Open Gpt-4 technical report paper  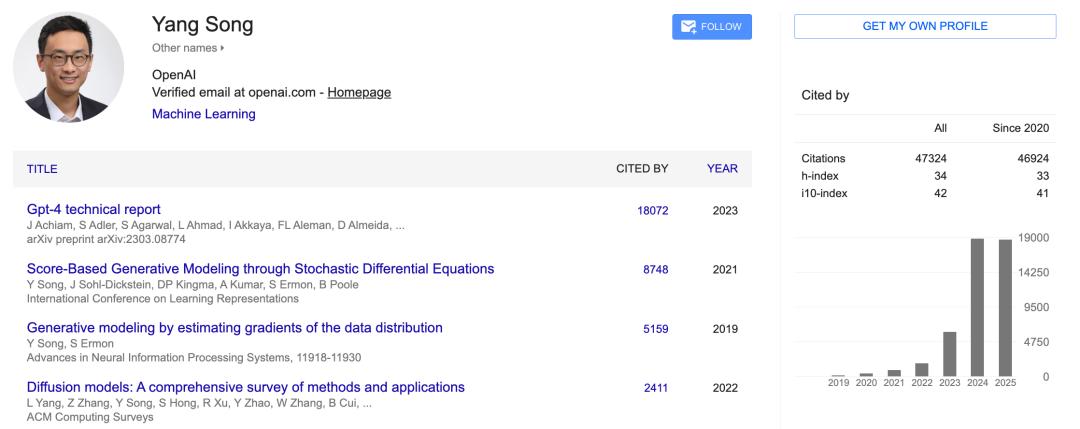(93, 209)
